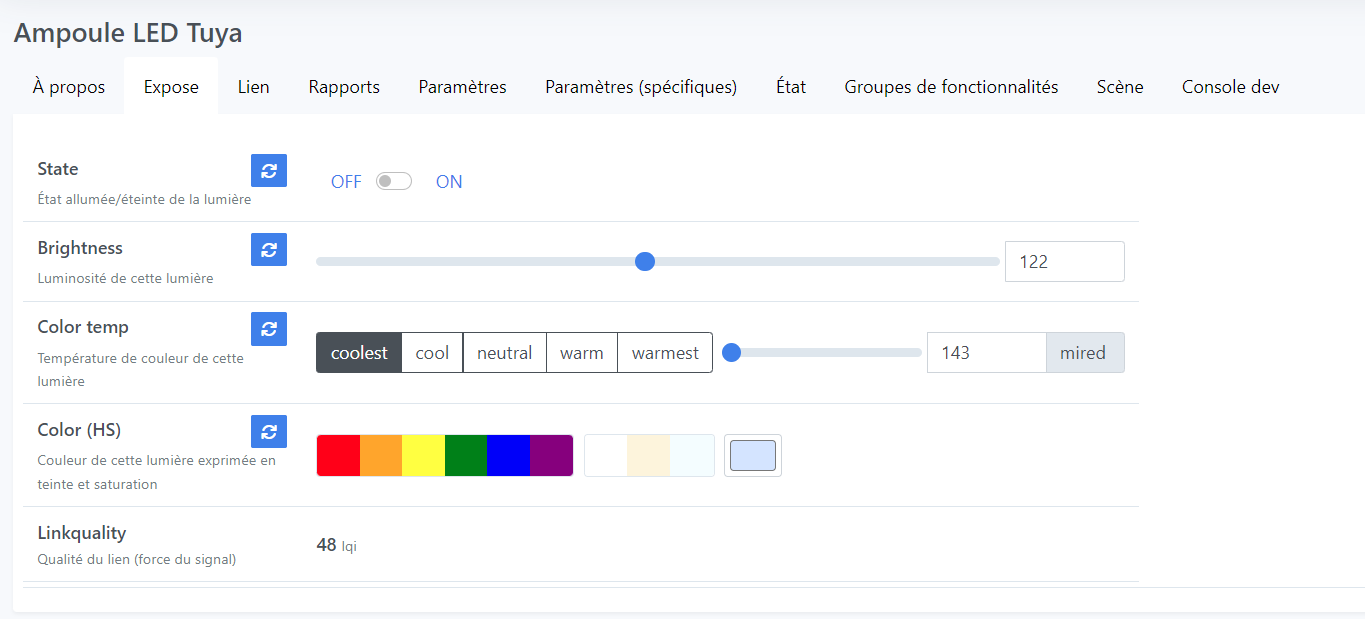Open the Console dev tab
The height and width of the screenshot is (619, 1365).
pyautogui.click(x=1231, y=87)
